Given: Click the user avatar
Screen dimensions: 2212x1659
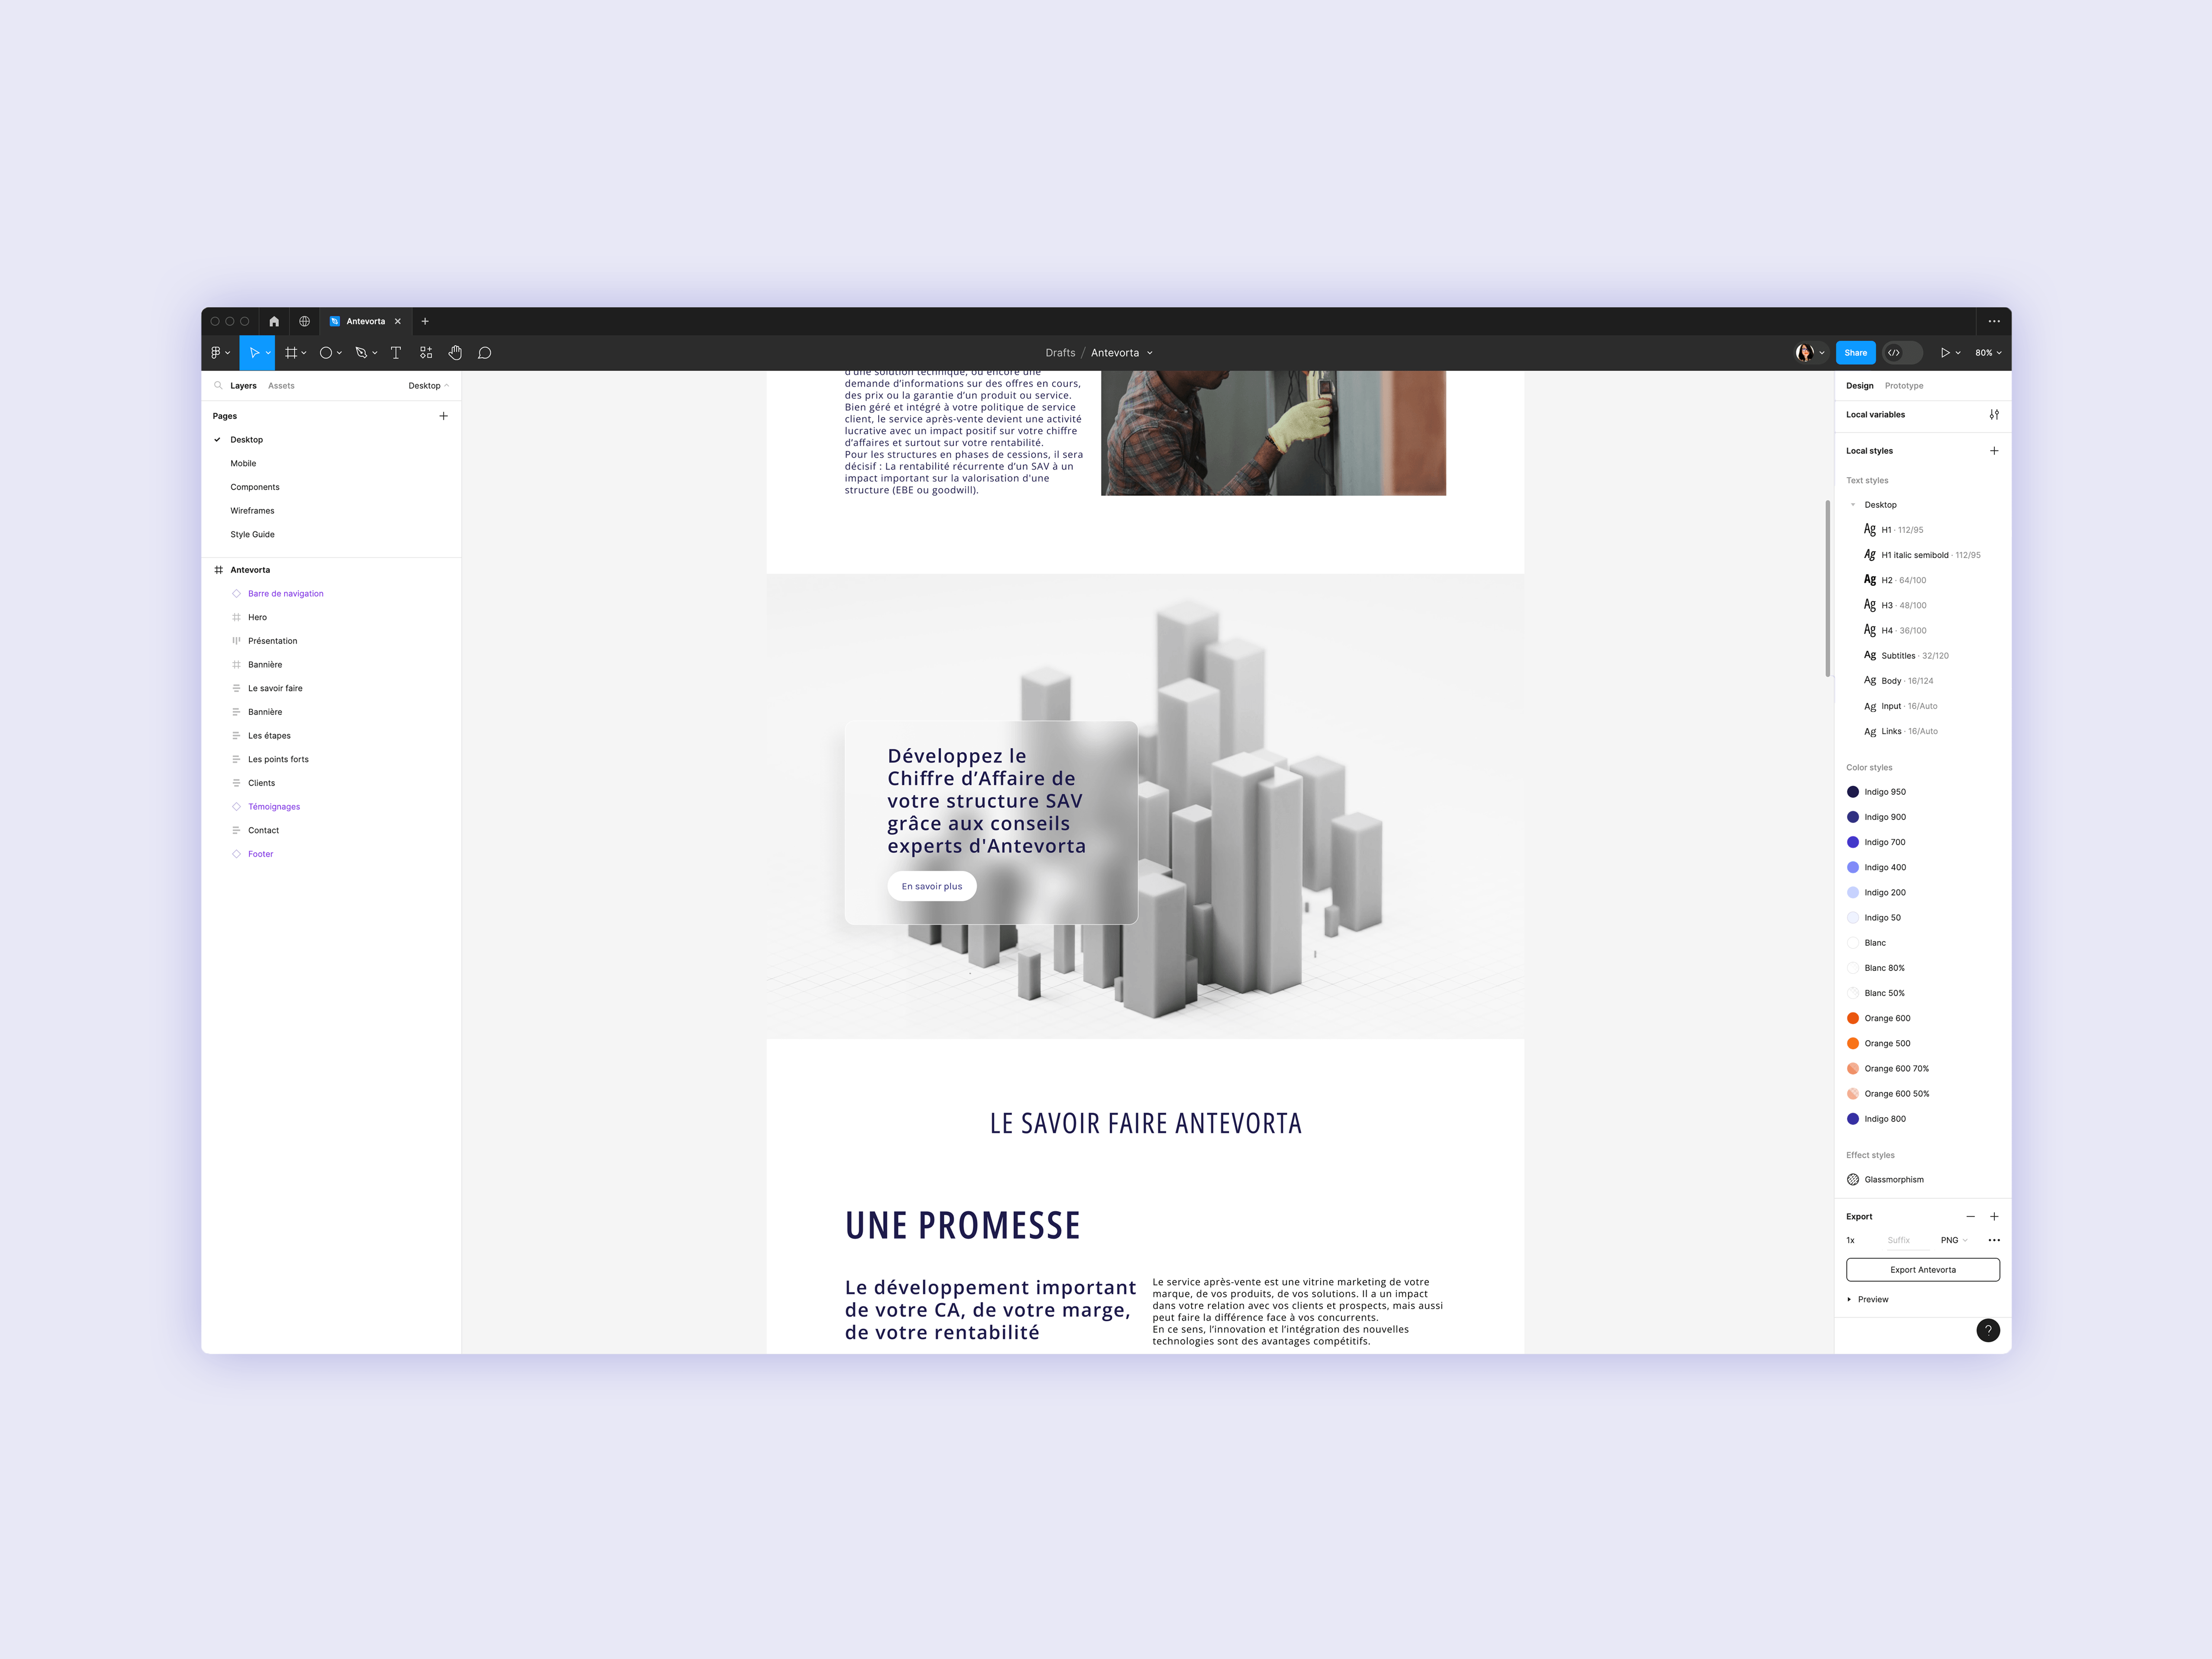Looking at the screenshot, I should [x=1804, y=353].
